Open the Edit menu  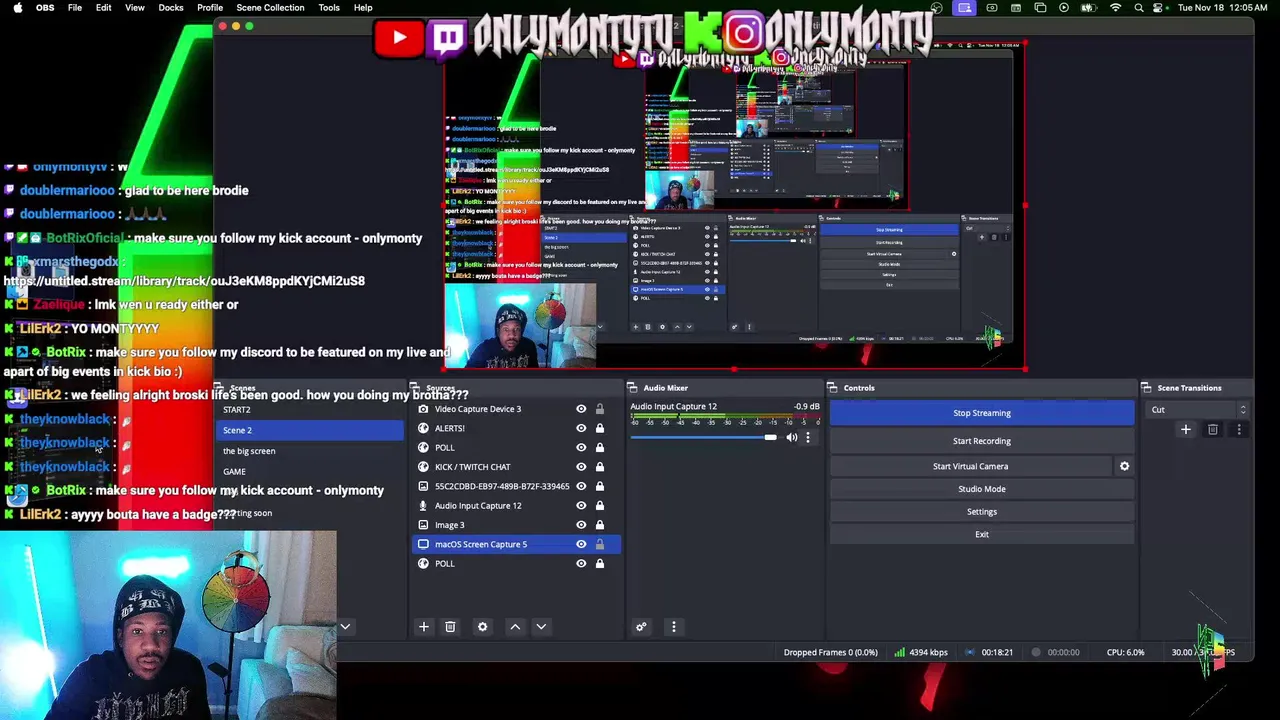click(103, 8)
